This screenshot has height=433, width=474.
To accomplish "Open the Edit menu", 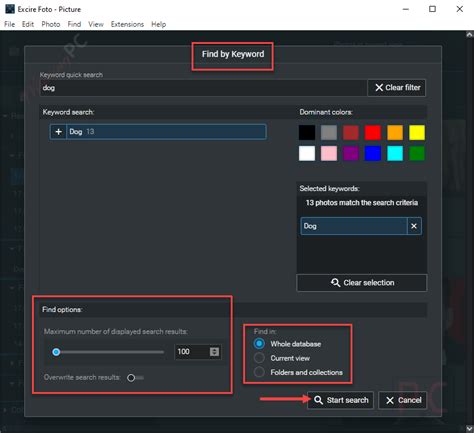I will click(28, 24).
